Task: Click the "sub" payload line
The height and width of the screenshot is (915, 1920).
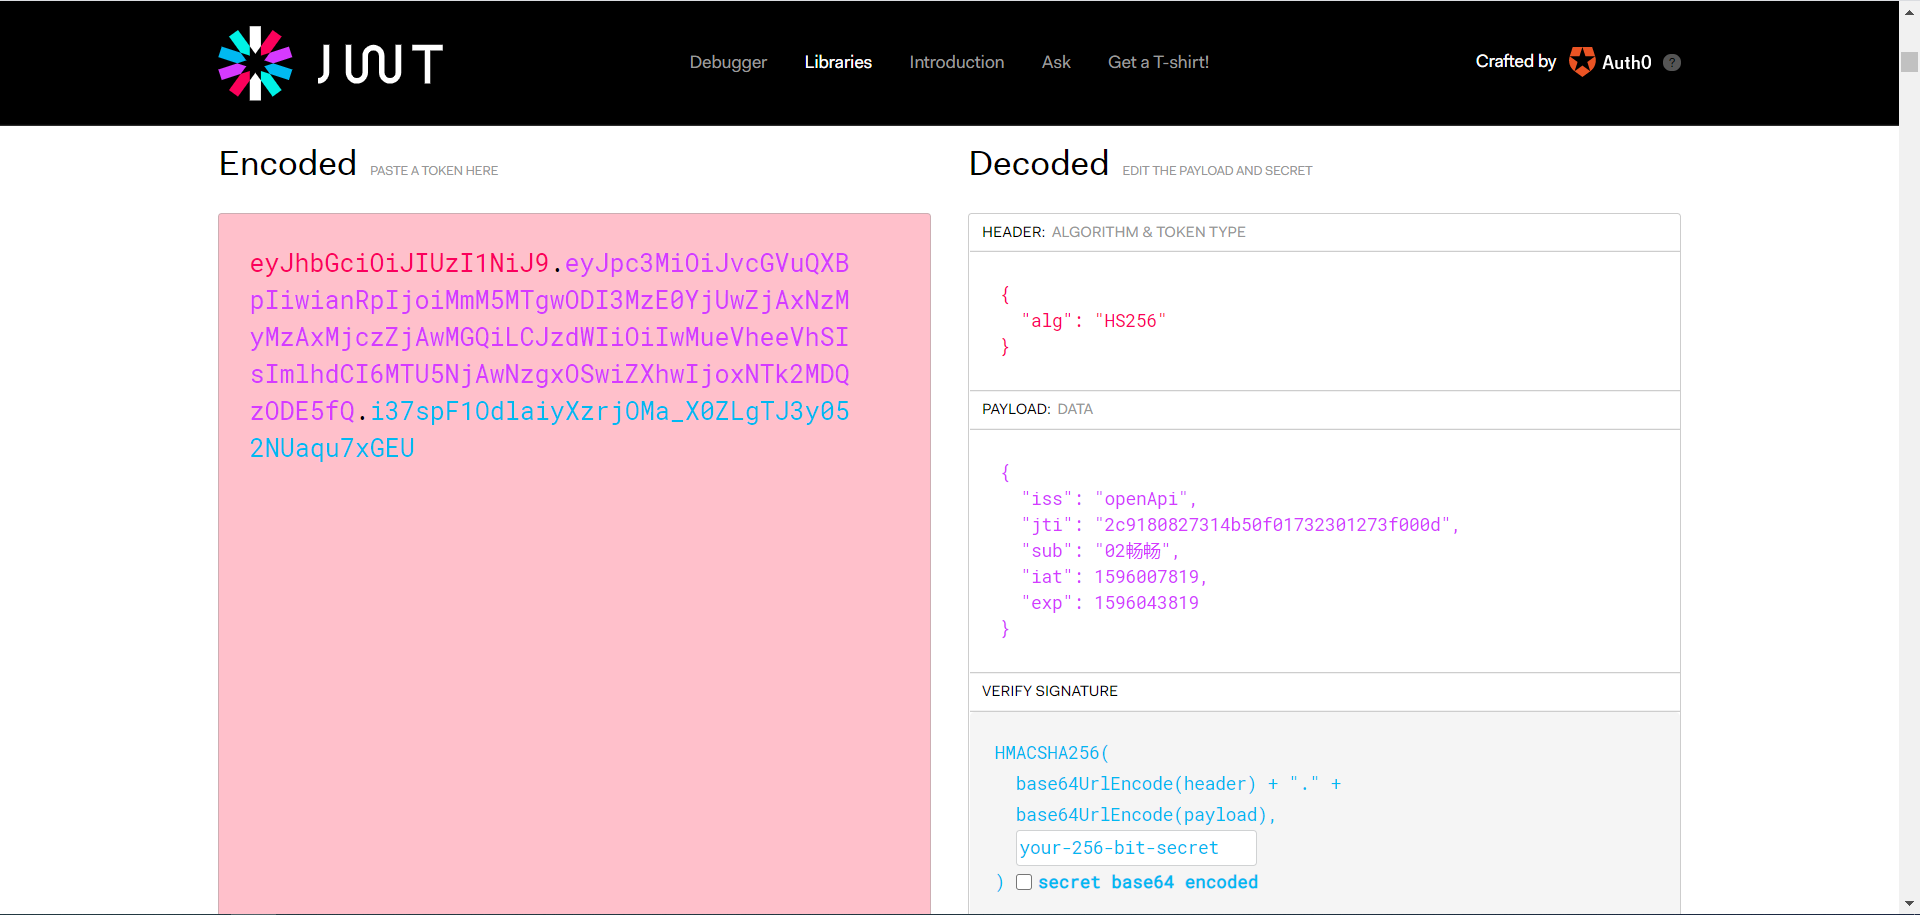Action: pyautogui.click(x=1100, y=551)
